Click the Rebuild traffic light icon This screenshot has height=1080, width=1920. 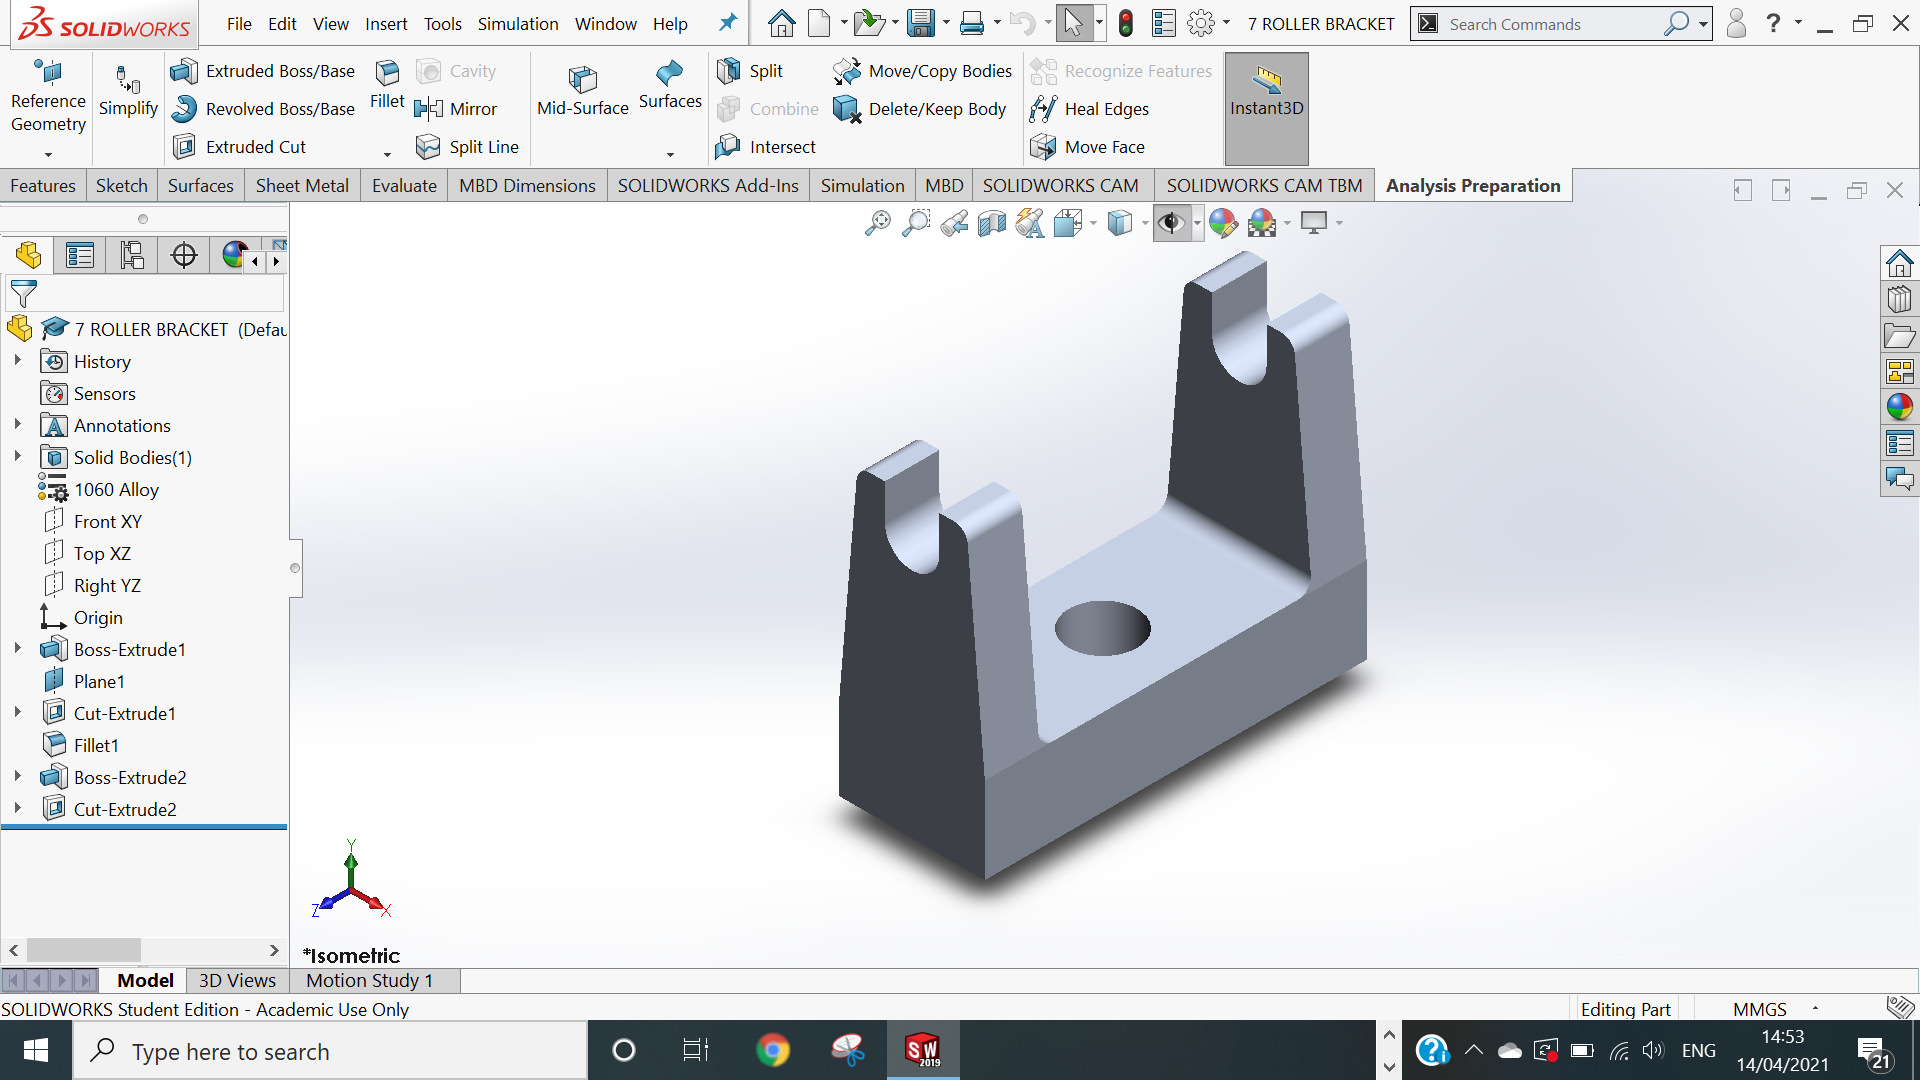click(1126, 24)
